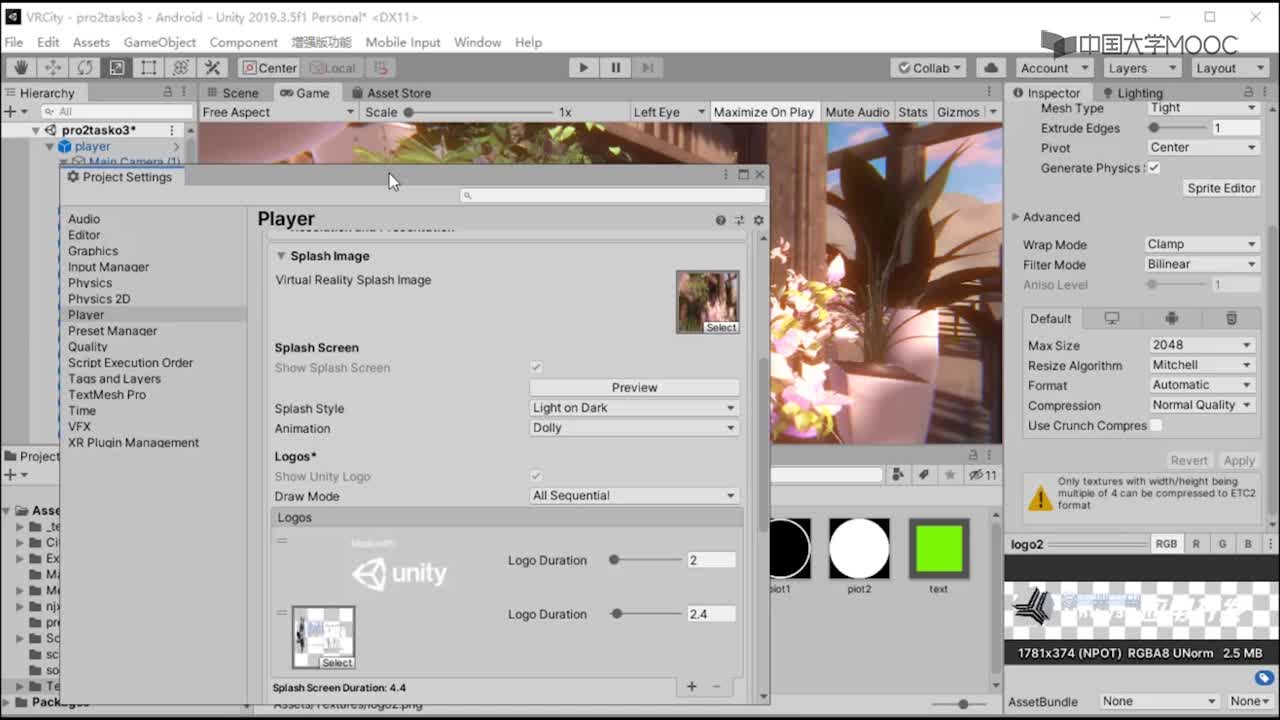This screenshot has height=720, width=1280.
Task: Open Draw Mode dropdown
Action: point(634,496)
